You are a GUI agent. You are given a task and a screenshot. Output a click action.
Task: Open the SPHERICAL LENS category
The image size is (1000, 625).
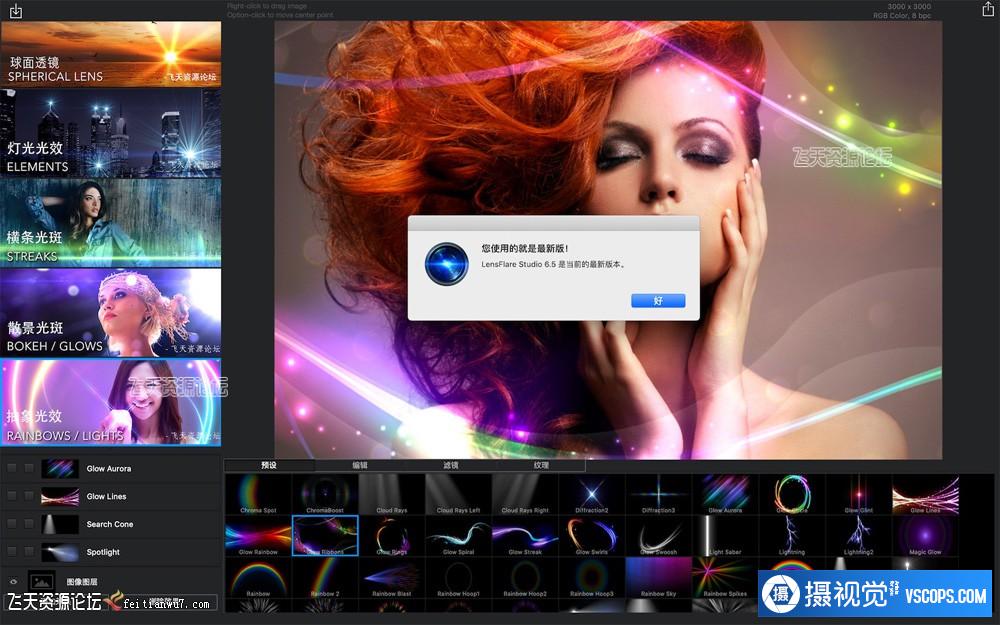point(111,54)
